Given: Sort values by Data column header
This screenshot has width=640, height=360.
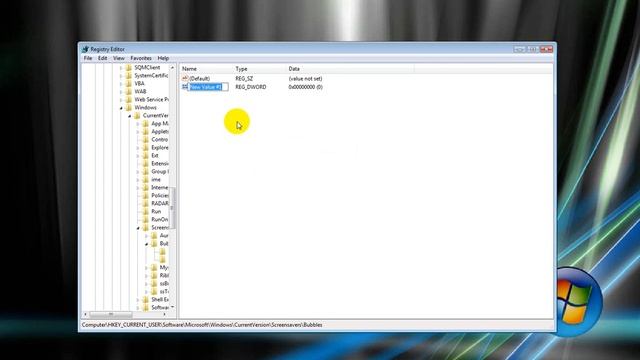Looking at the screenshot, I should tap(350, 69).
